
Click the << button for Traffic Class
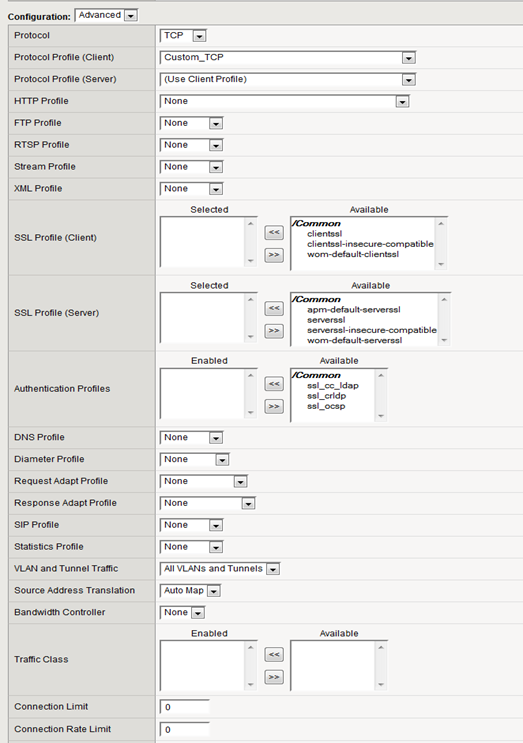[x=274, y=654]
